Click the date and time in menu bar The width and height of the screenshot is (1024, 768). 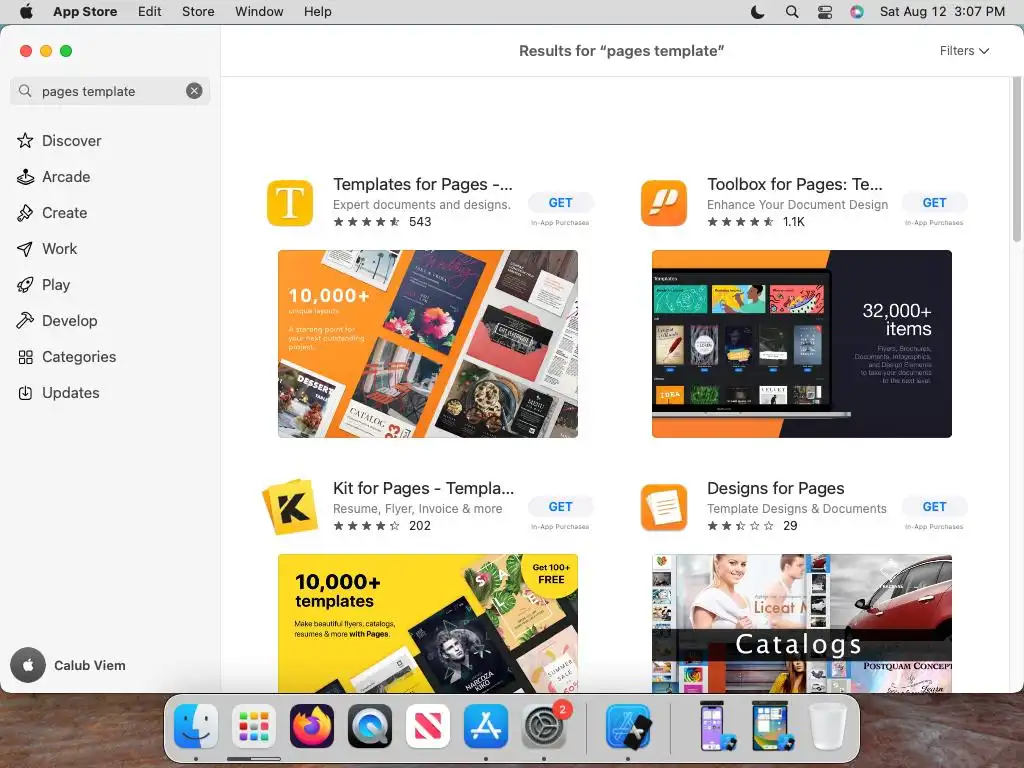click(x=942, y=12)
